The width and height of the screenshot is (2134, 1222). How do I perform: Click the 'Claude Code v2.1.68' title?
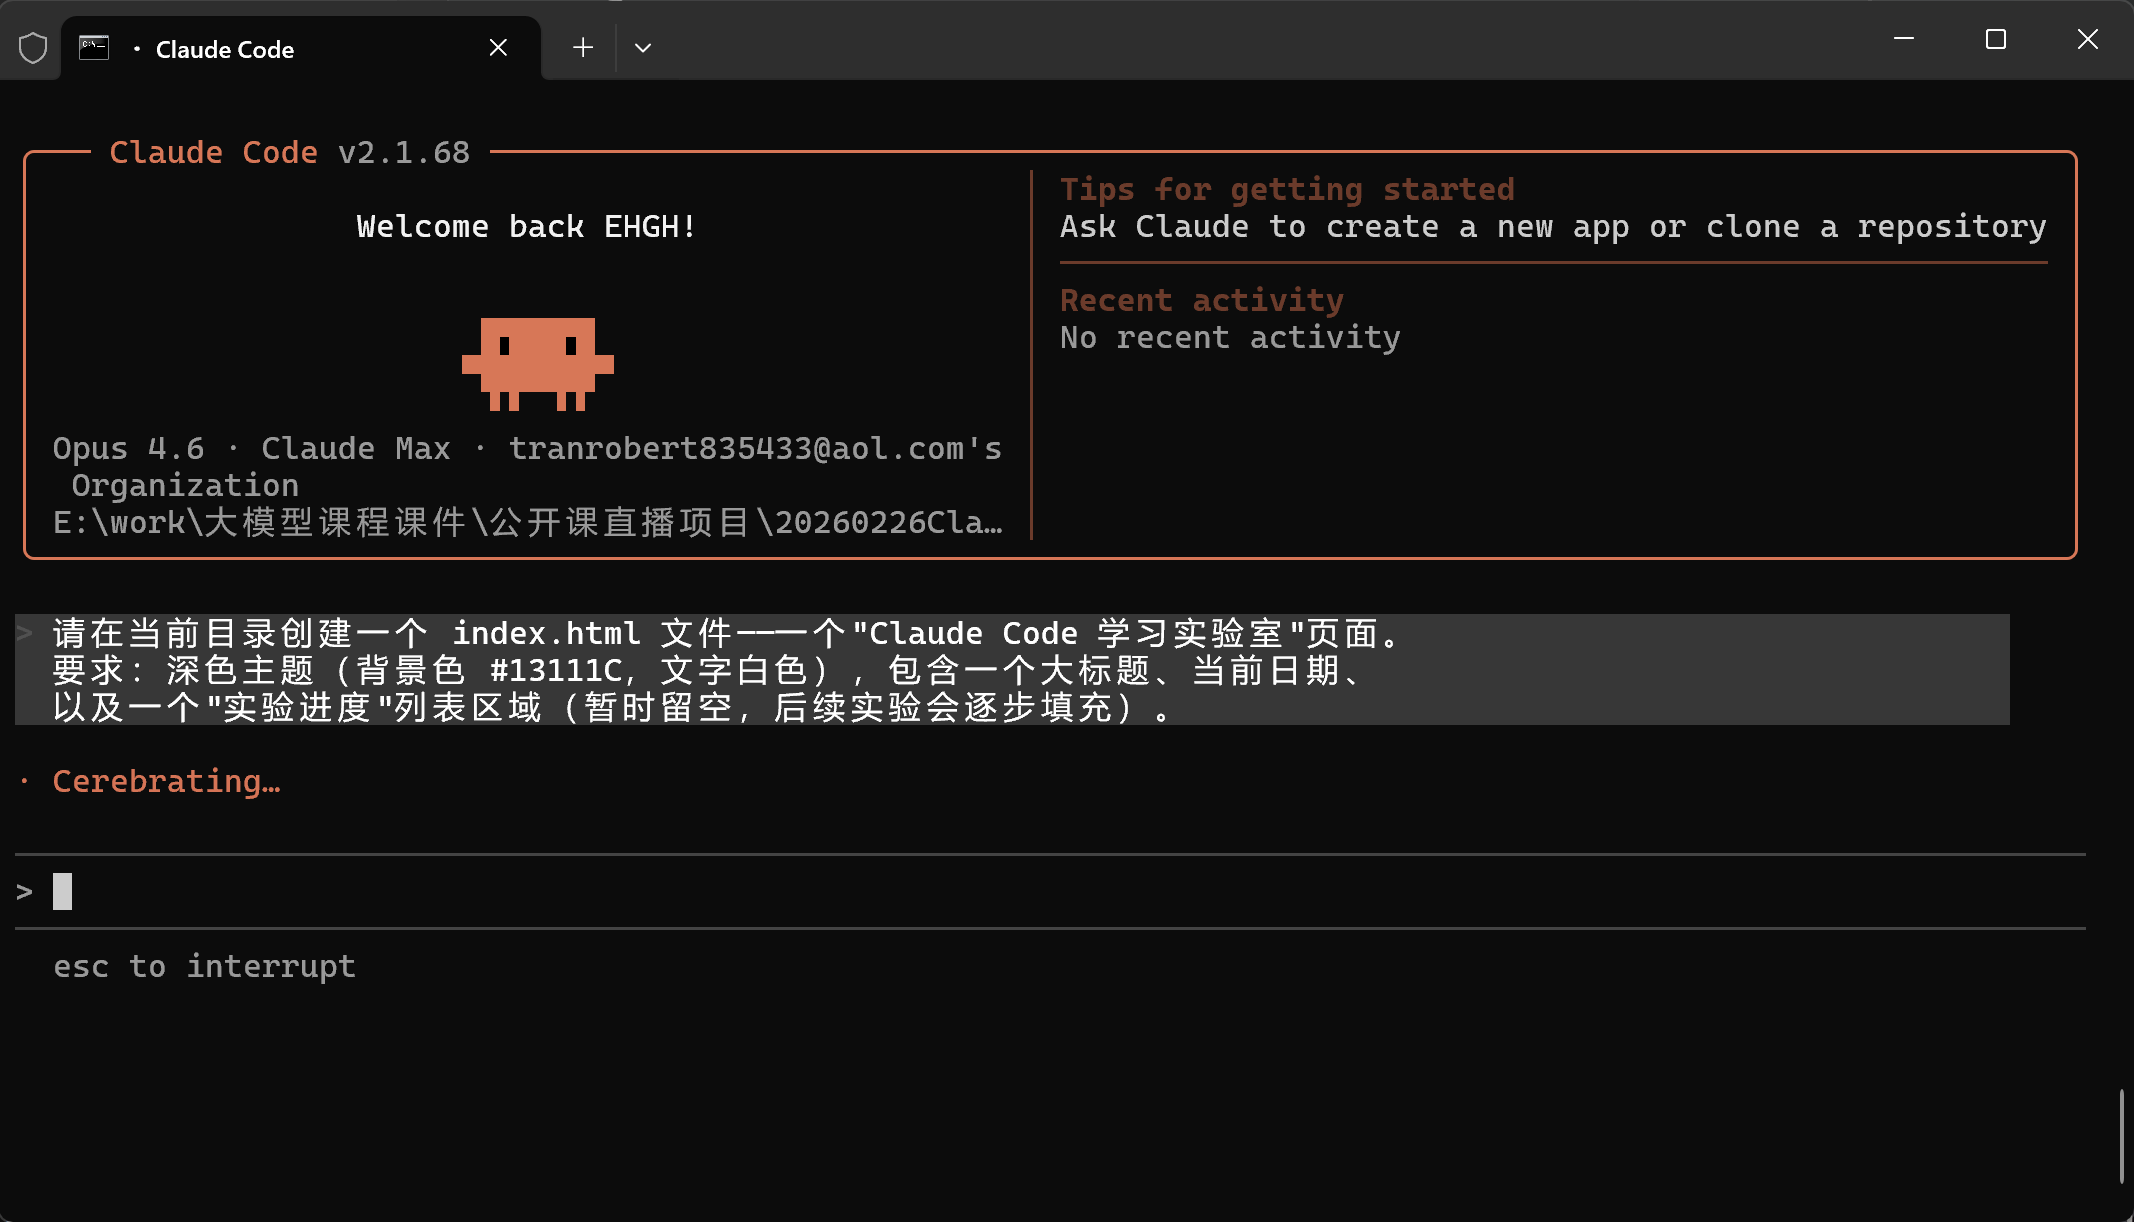pos(290,152)
